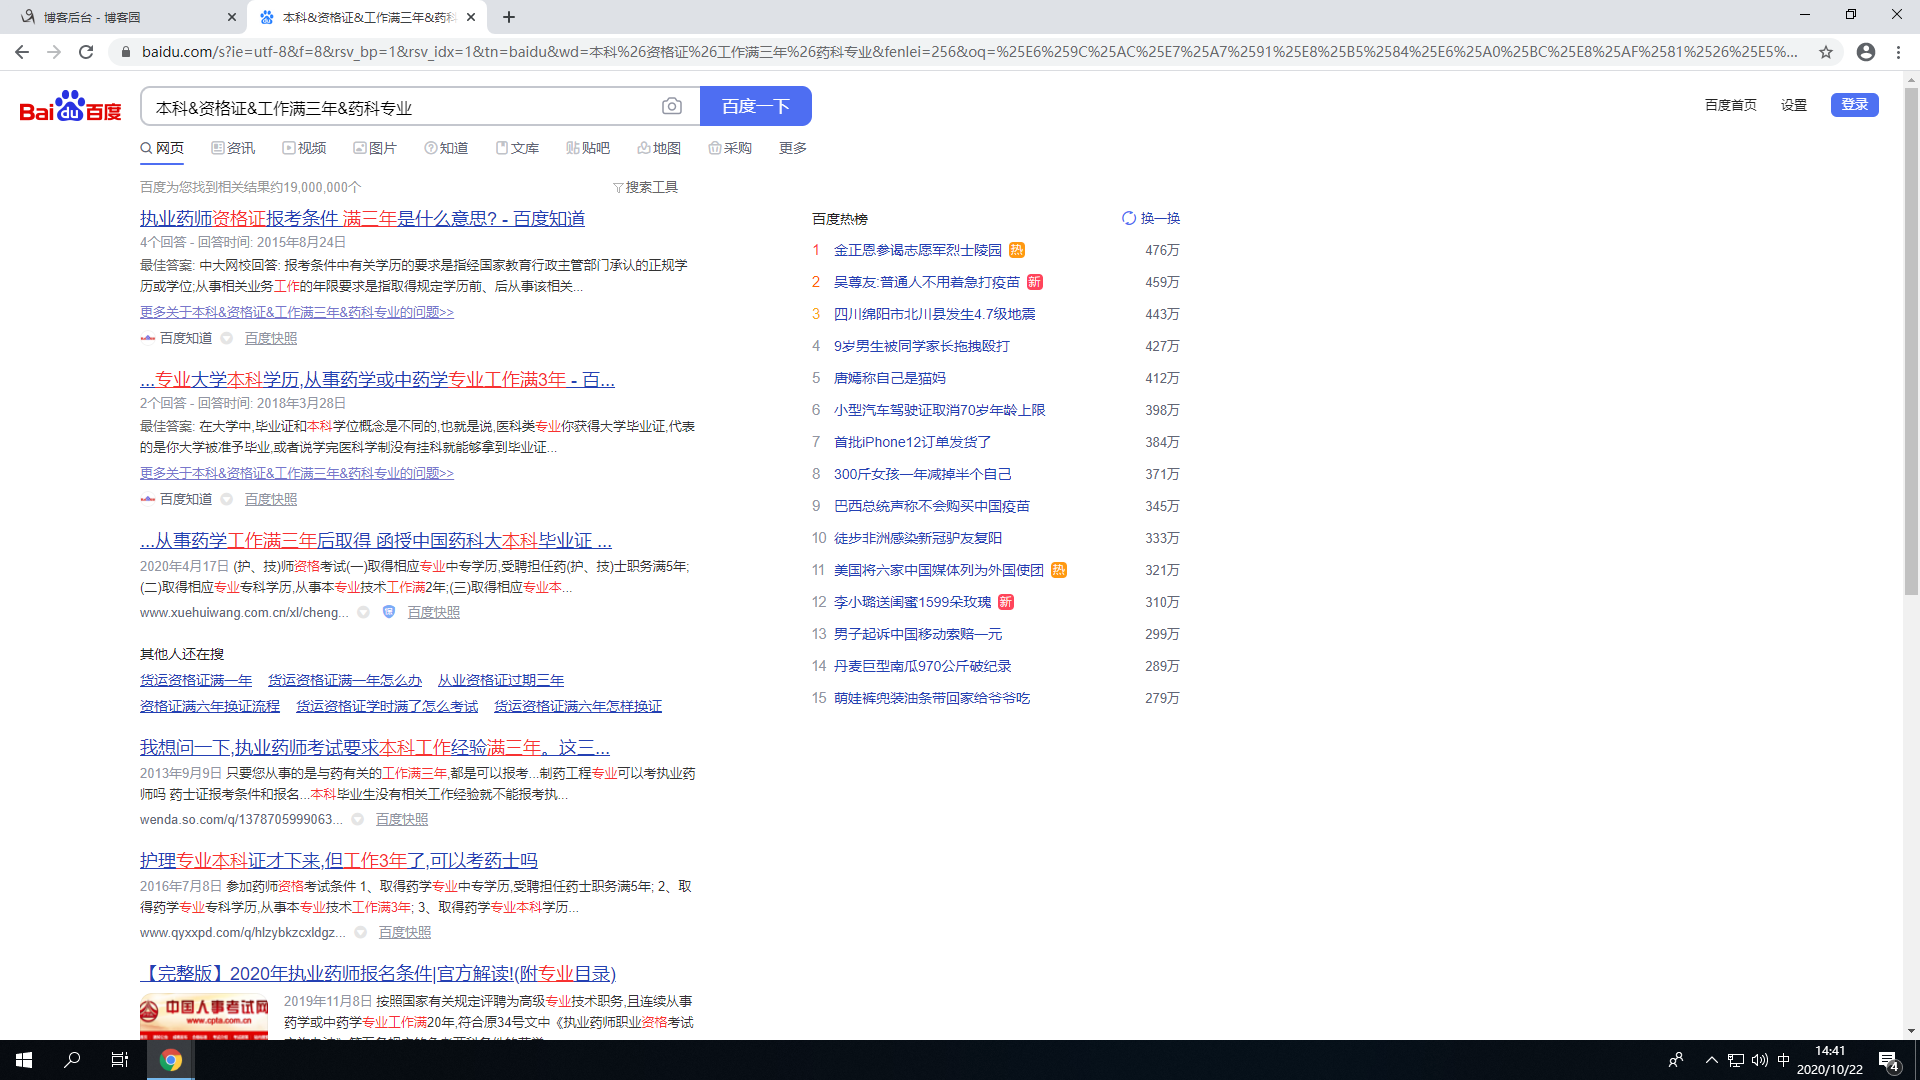Expand the 更多 search categories
This screenshot has height=1080, width=1920.
tap(792, 148)
